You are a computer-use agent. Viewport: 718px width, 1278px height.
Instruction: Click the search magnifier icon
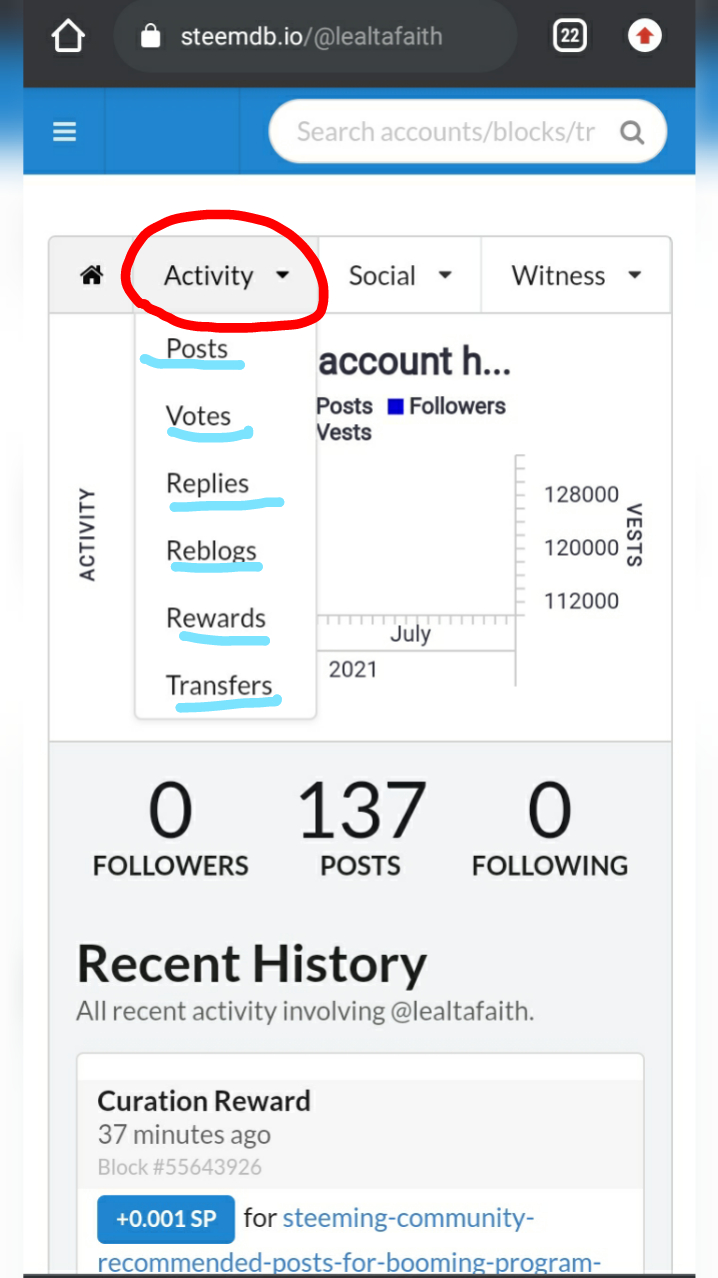pos(632,132)
